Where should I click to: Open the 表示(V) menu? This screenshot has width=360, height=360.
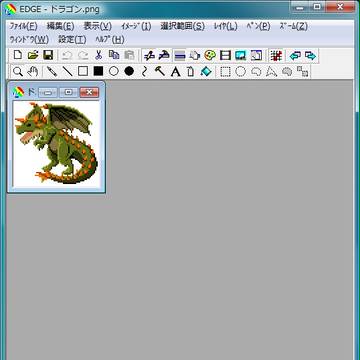[97, 26]
